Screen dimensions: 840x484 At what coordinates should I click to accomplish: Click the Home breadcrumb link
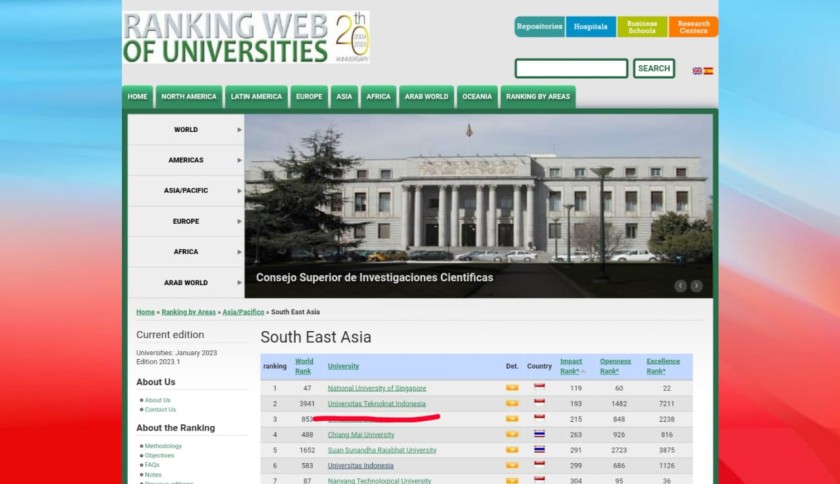[145, 312]
